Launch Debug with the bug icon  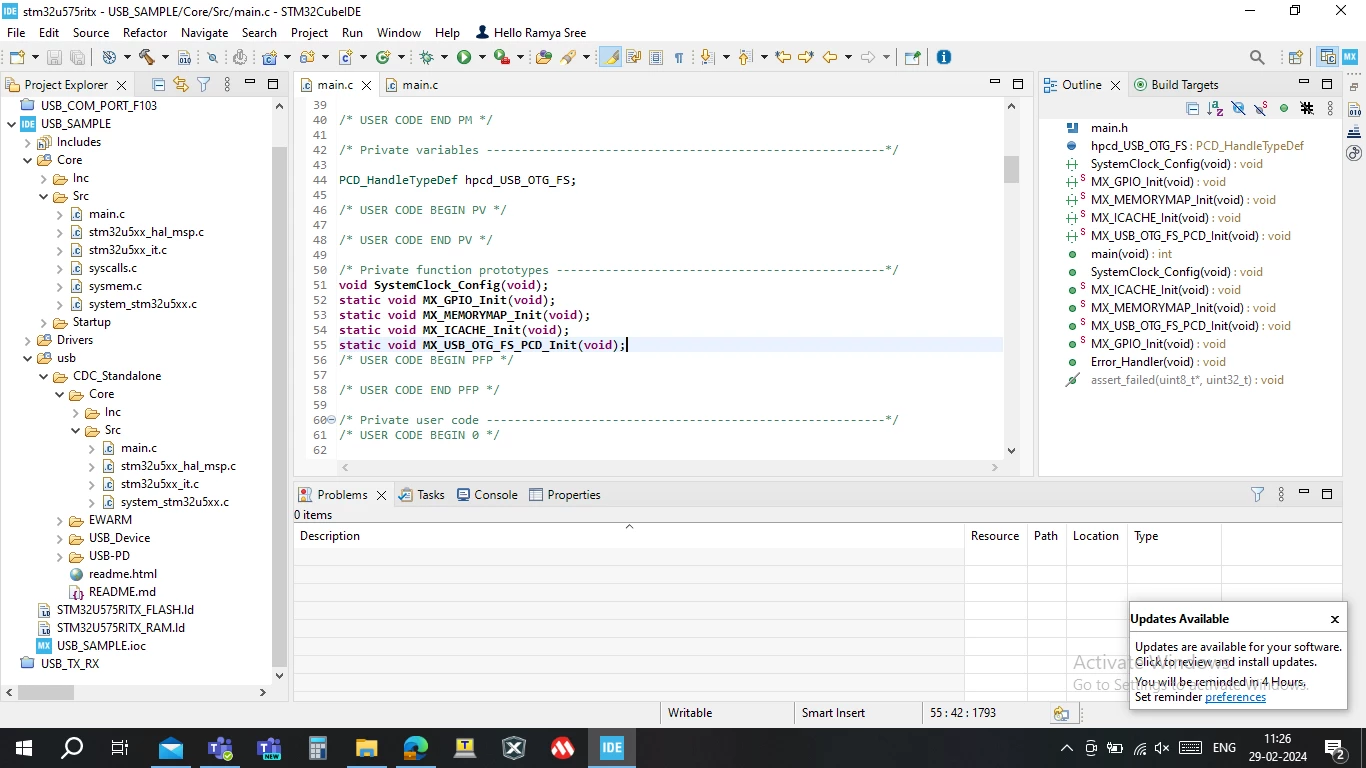[x=427, y=57]
